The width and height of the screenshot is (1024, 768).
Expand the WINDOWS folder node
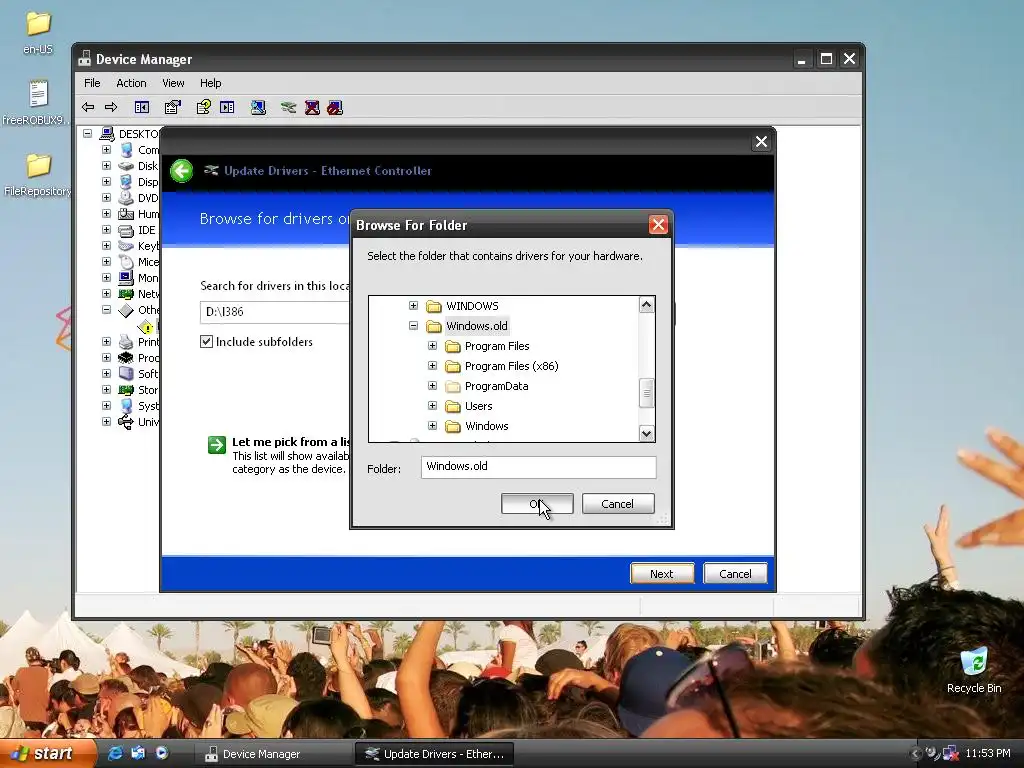click(413, 306)
